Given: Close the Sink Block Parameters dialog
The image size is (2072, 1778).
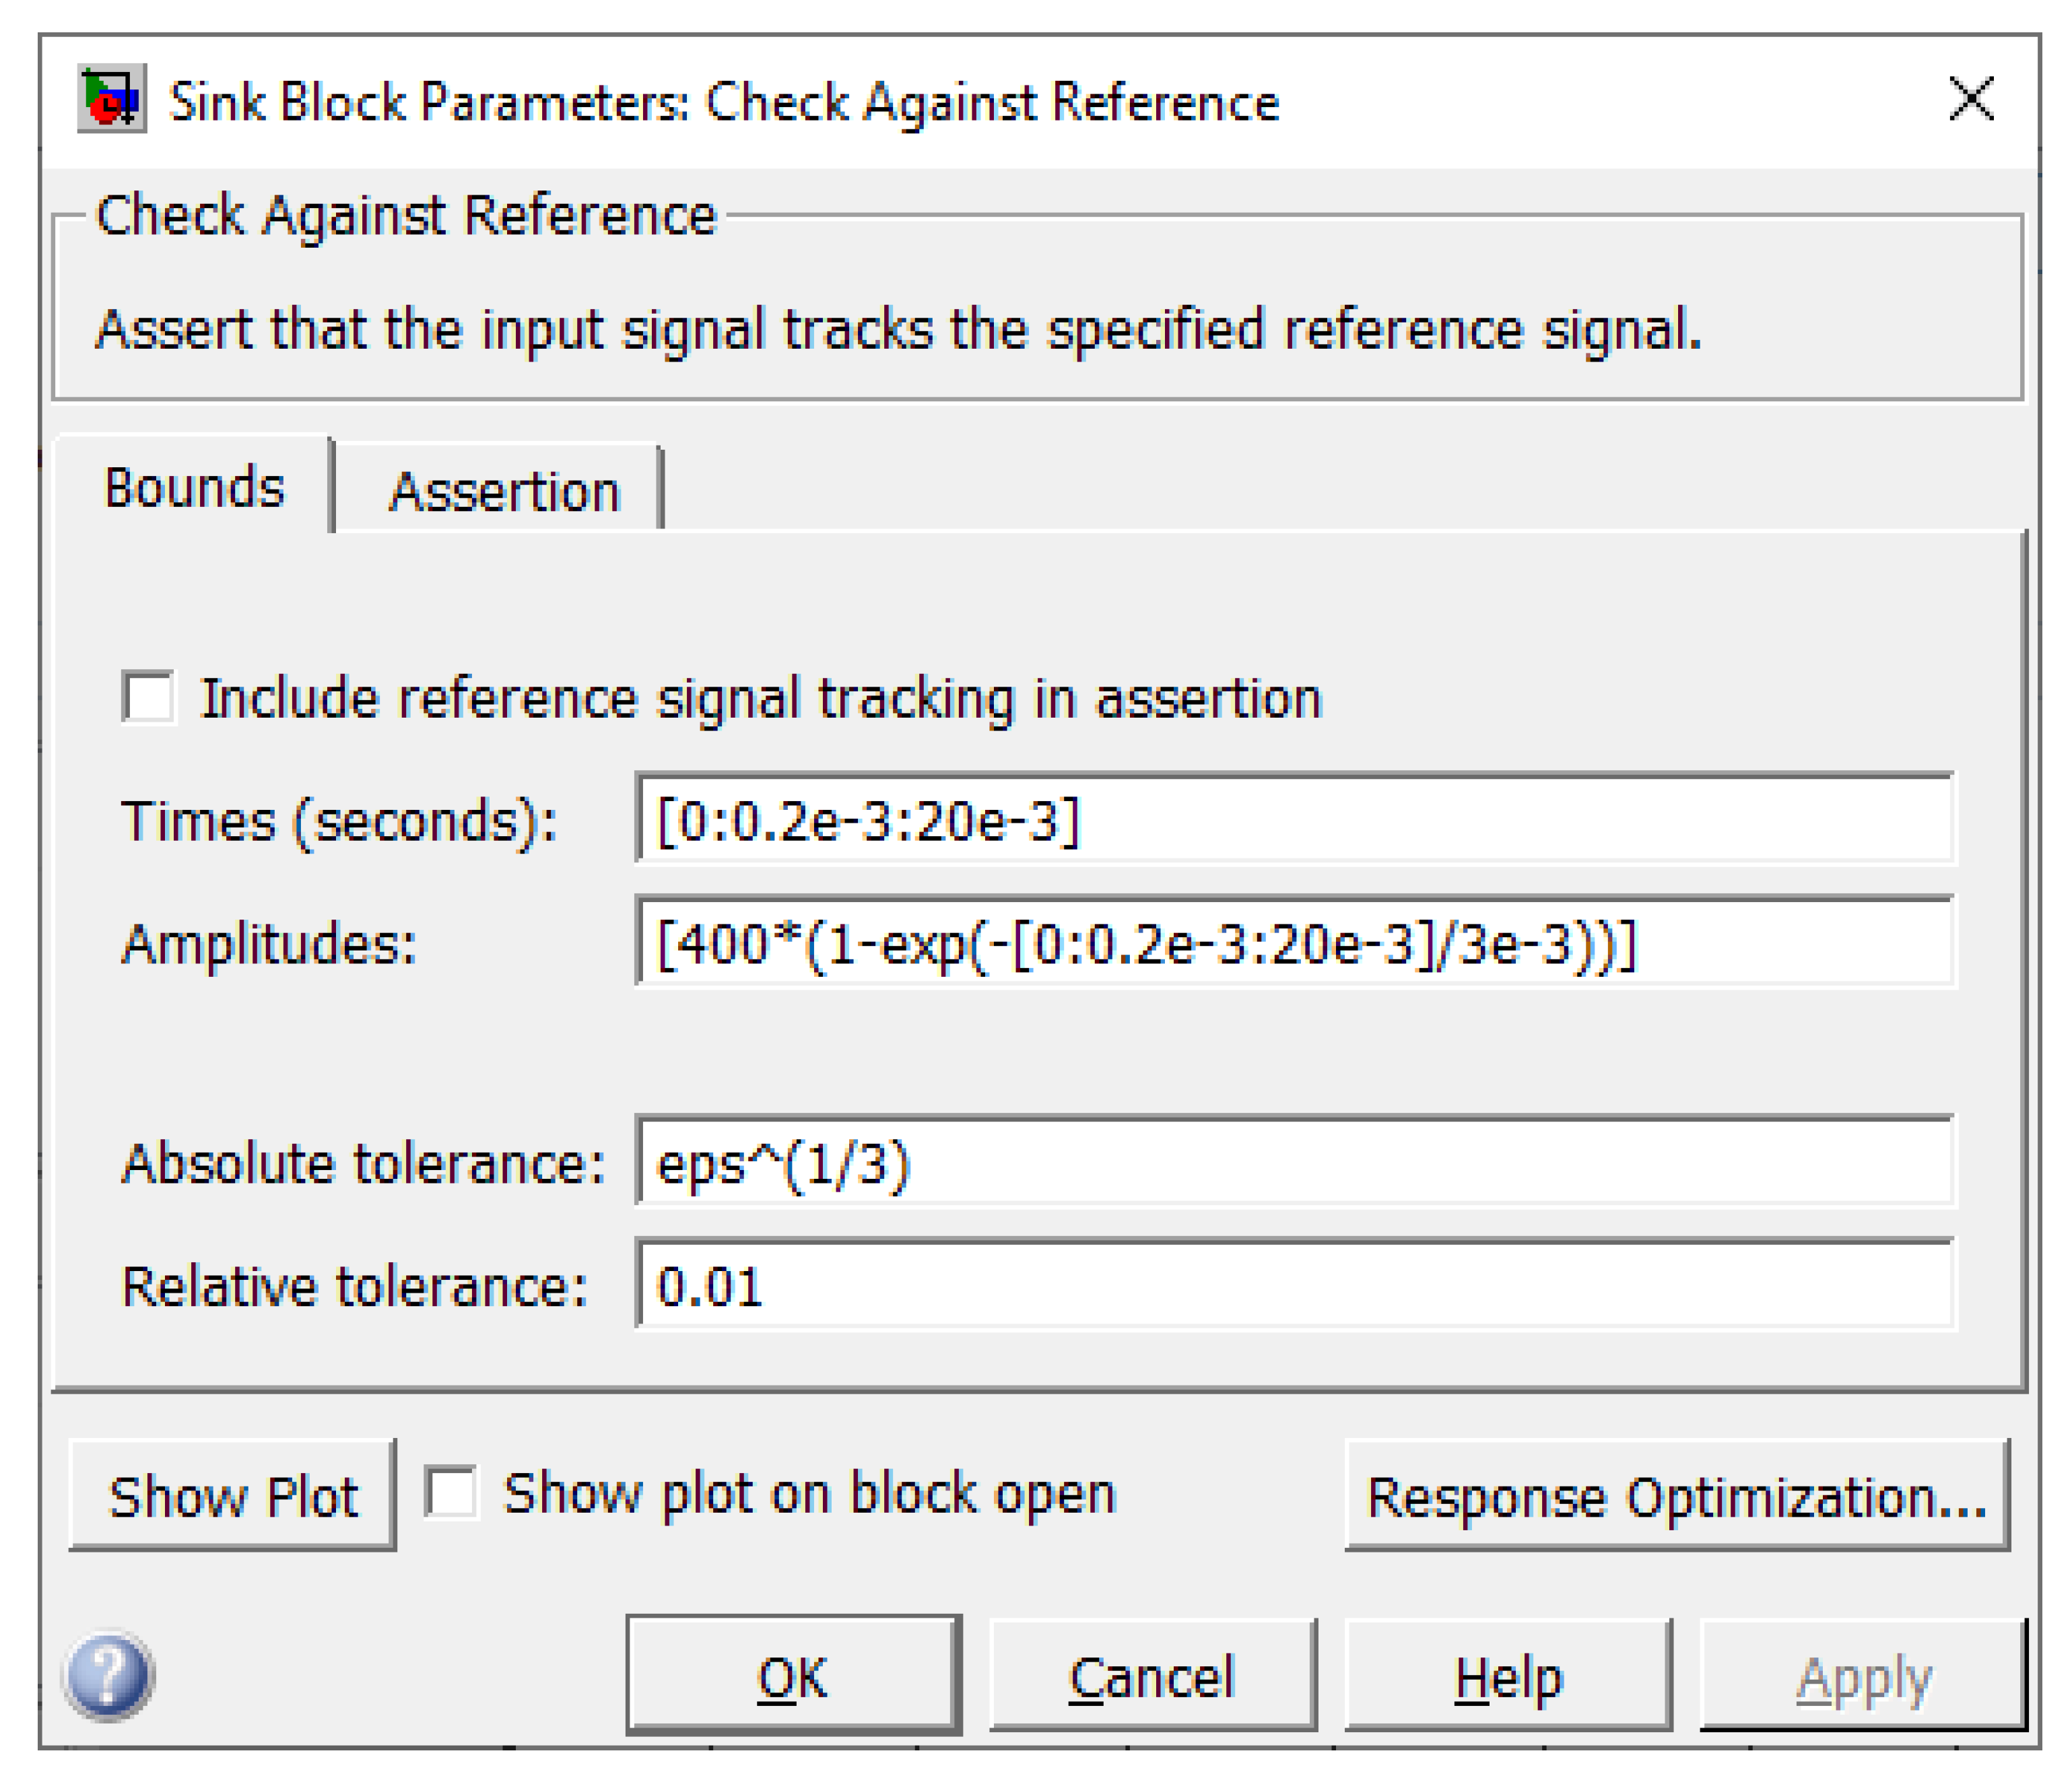Looking at the screenshot, I should (x=1971, y=100).
